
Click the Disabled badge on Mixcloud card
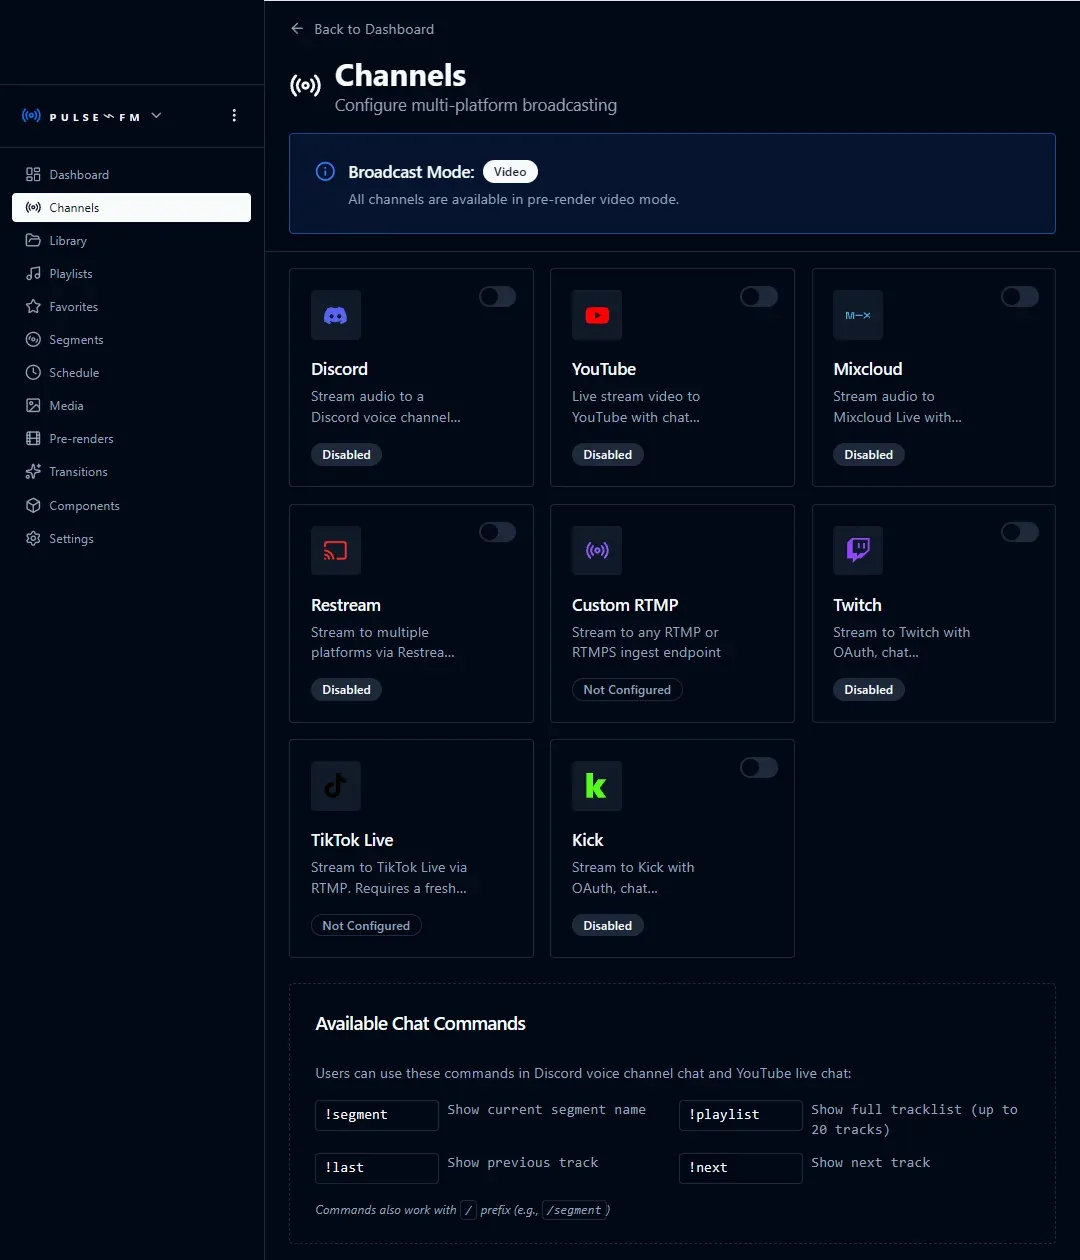point(868,454)
